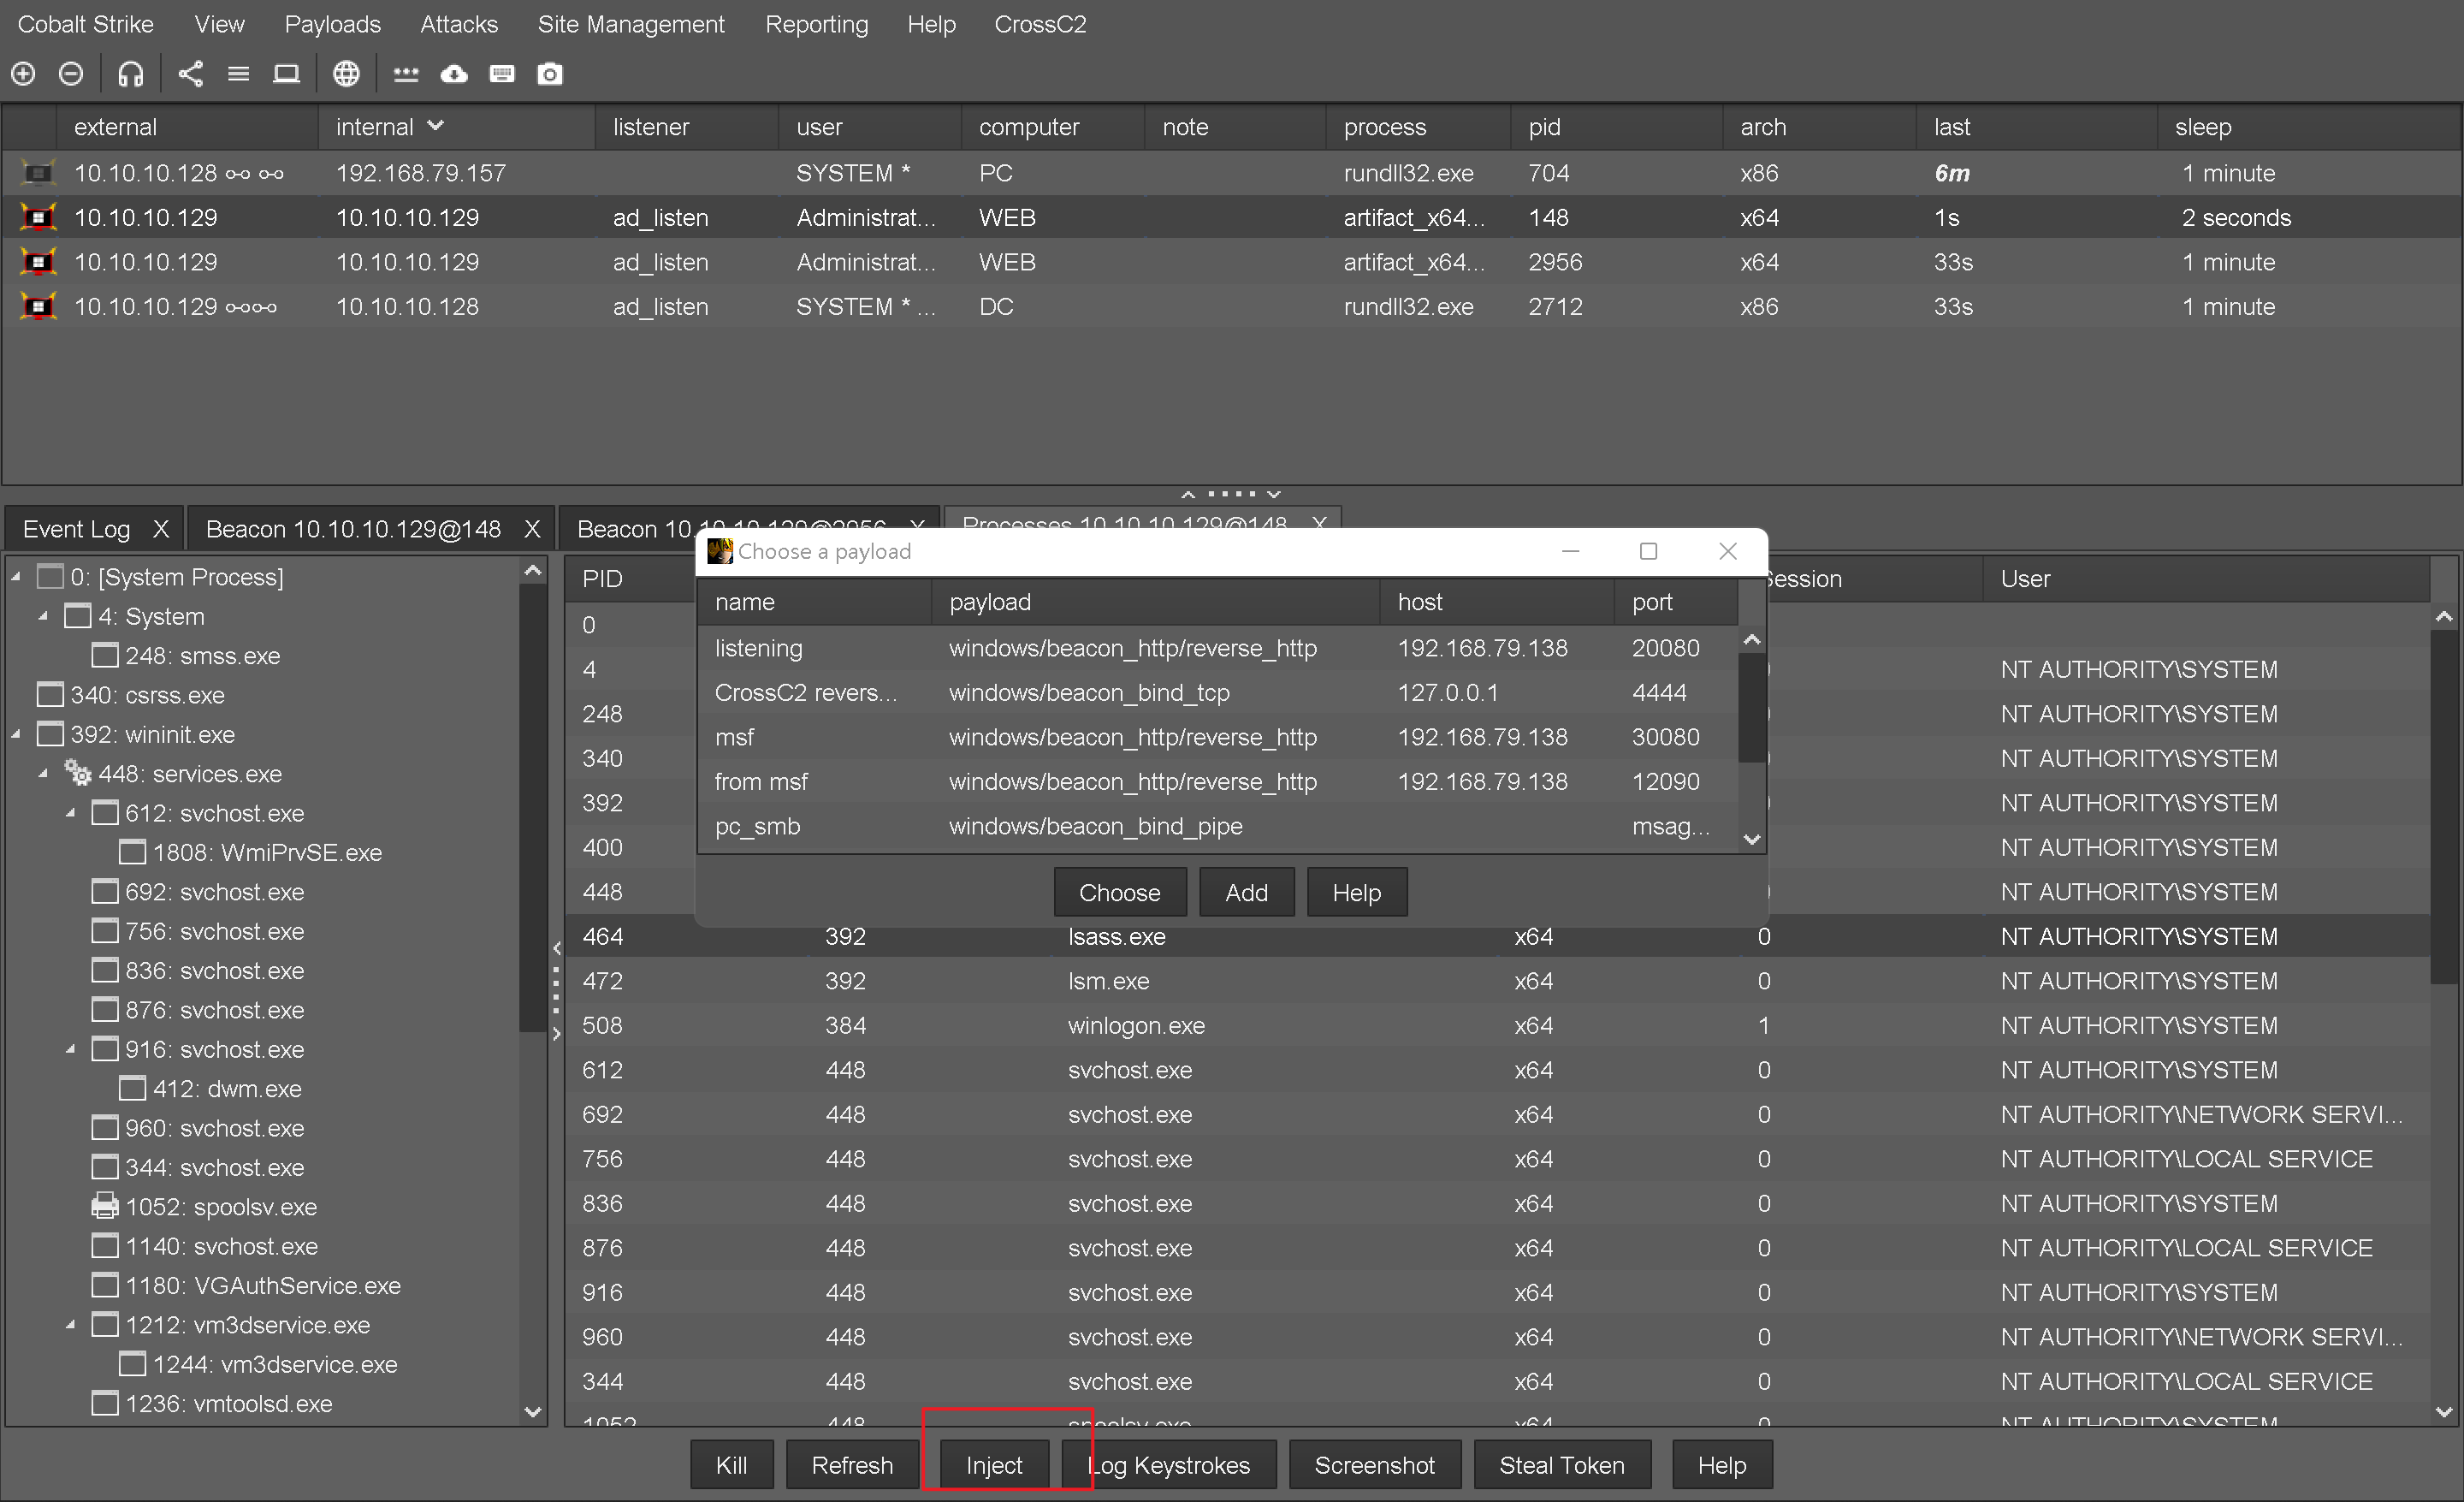Click the internal column sort arrow
This screenshot has height=1502, width=2464.
pyautogui.click(x=435, y=126)
